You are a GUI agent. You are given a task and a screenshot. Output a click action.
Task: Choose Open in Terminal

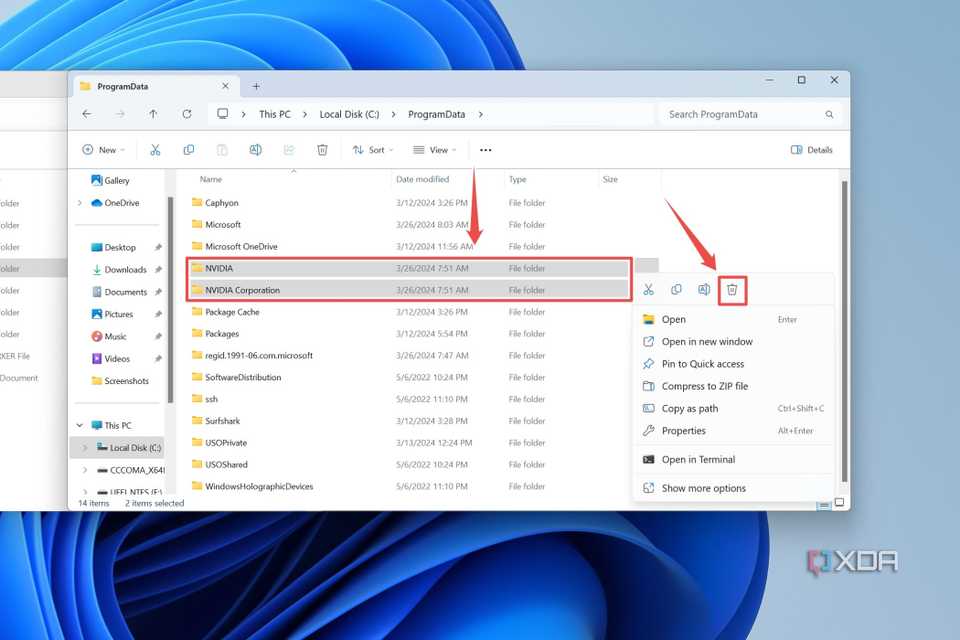click(733, 459)
